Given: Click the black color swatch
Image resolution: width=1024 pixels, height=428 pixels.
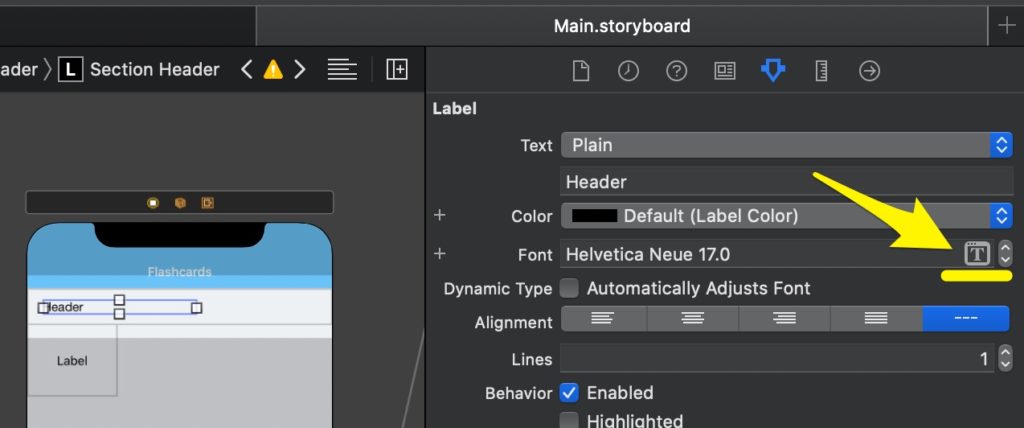Looking at the screenshot, I should (594, 216).
